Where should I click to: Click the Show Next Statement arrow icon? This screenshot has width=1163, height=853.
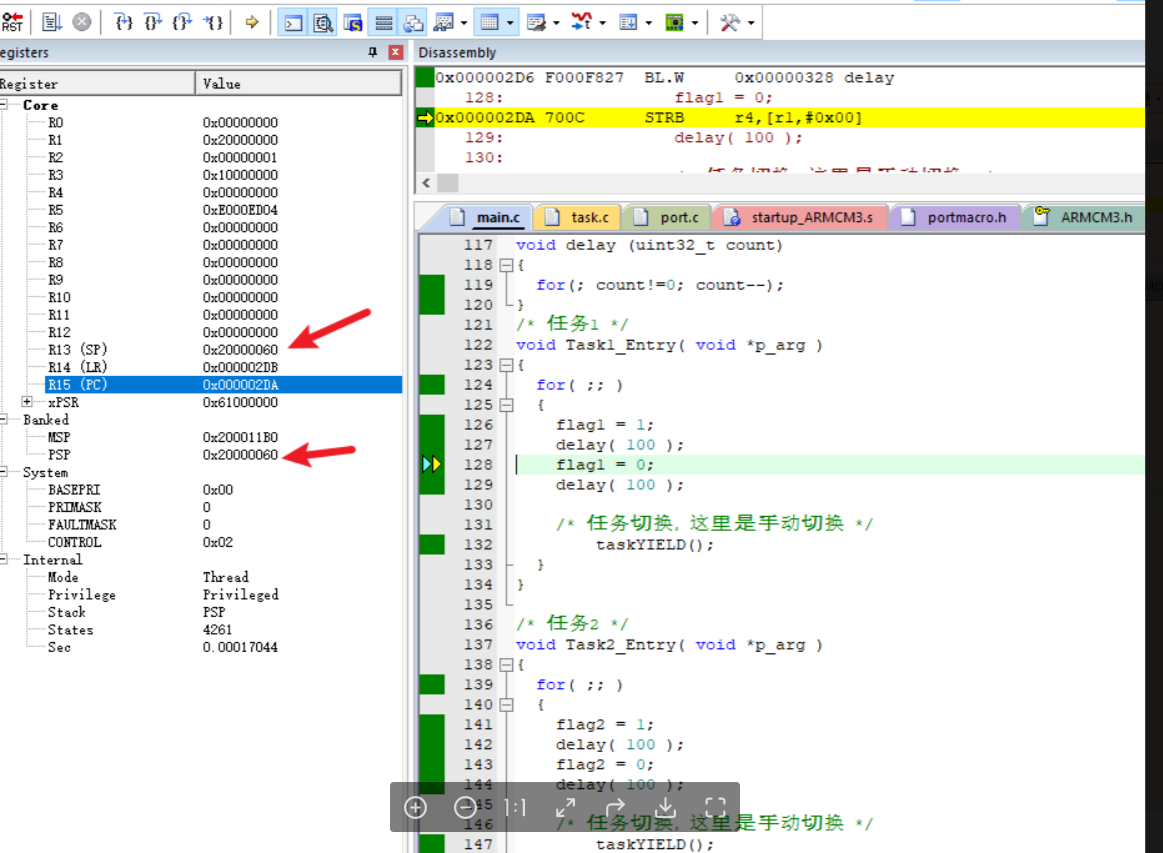(252, 22)
